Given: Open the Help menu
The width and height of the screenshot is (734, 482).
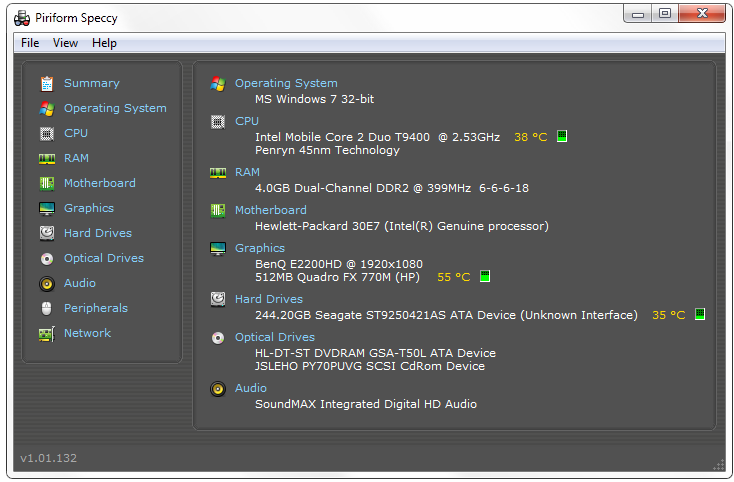Looking at the screenshot, I should tap(104, 43).
